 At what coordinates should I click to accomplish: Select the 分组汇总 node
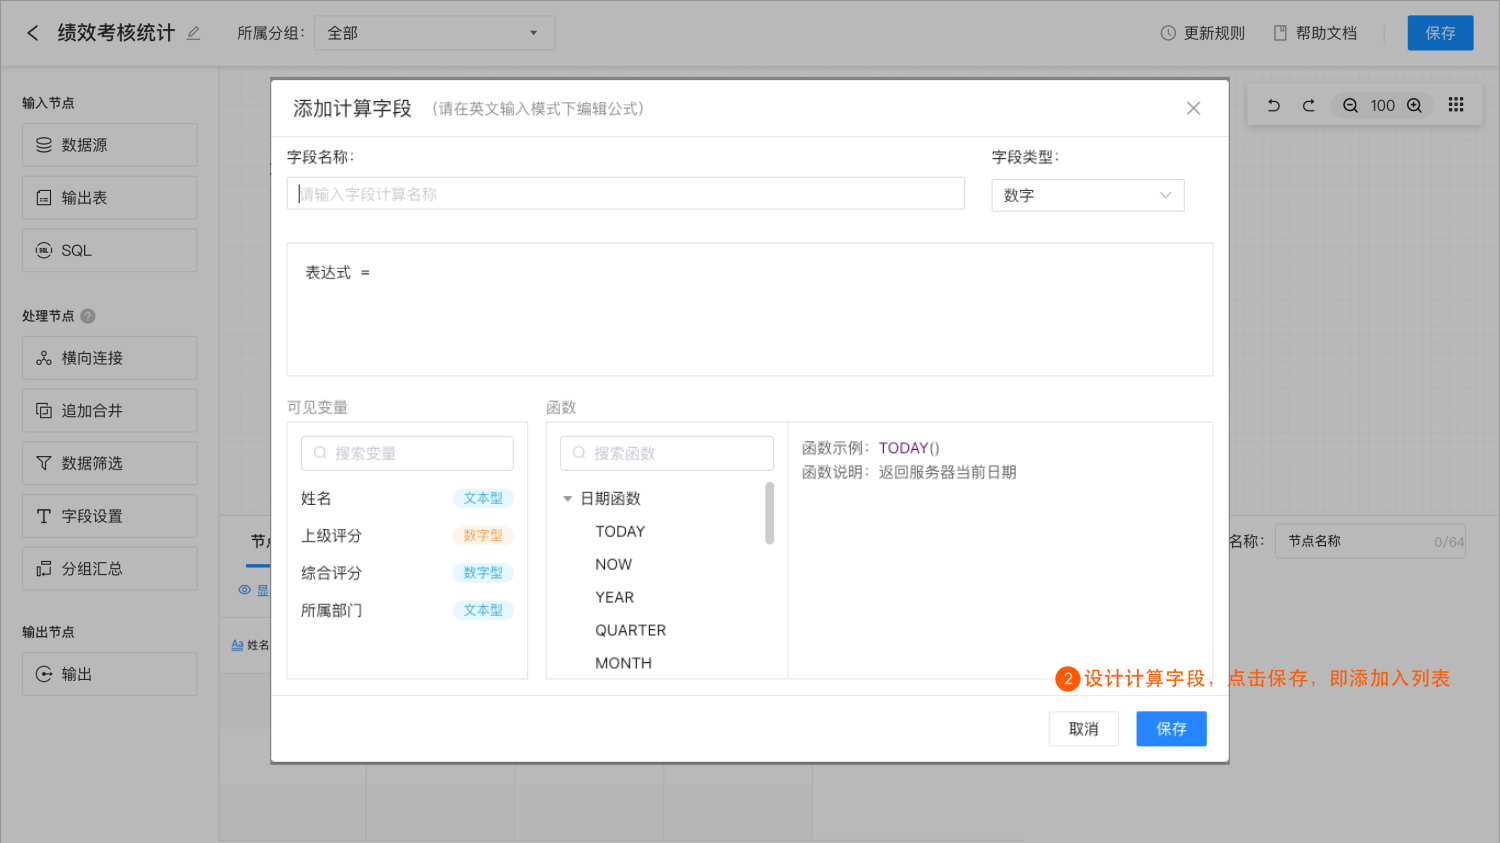(x=110, y=569)
